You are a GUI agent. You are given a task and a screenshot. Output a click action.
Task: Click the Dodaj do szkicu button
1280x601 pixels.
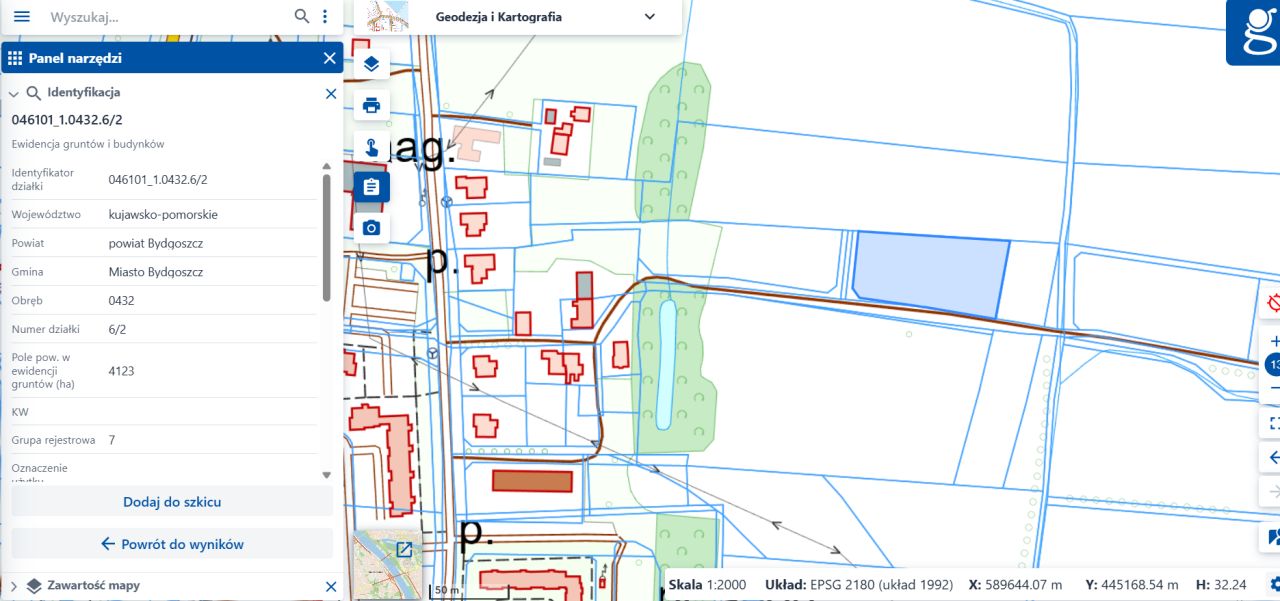pos(171,501)
